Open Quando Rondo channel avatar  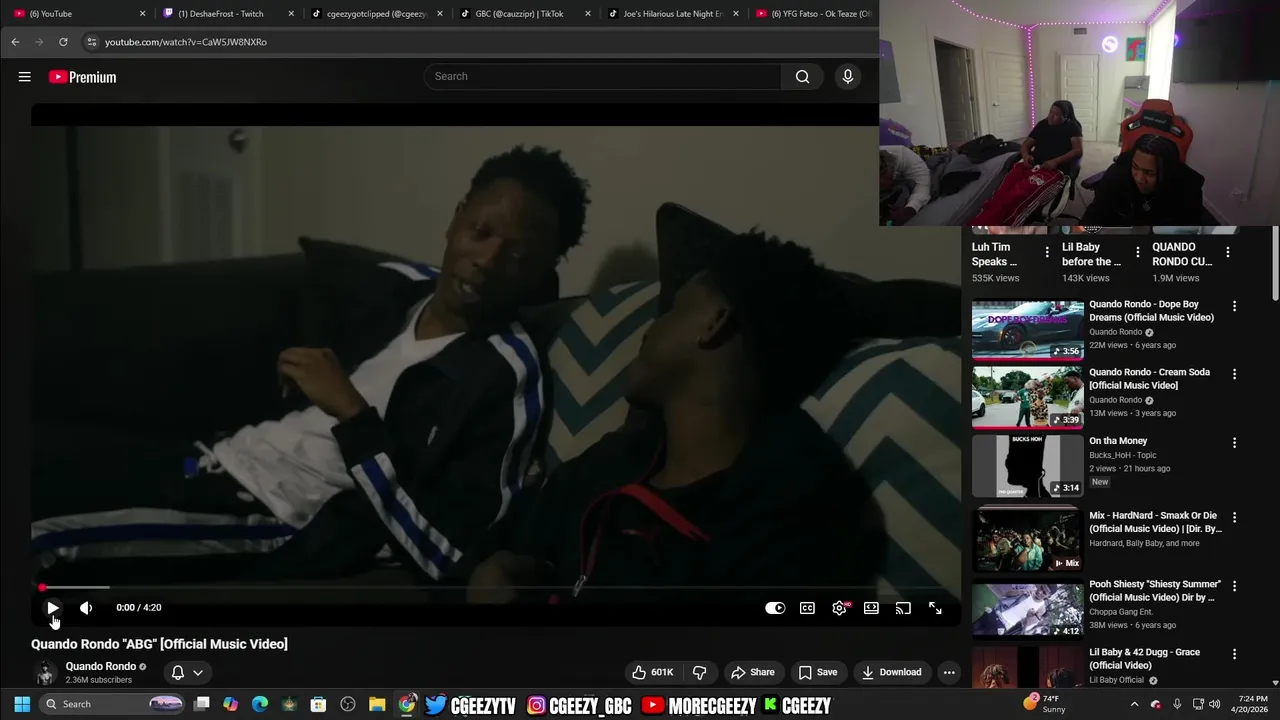pyautogui.click(x=45, y=673)
